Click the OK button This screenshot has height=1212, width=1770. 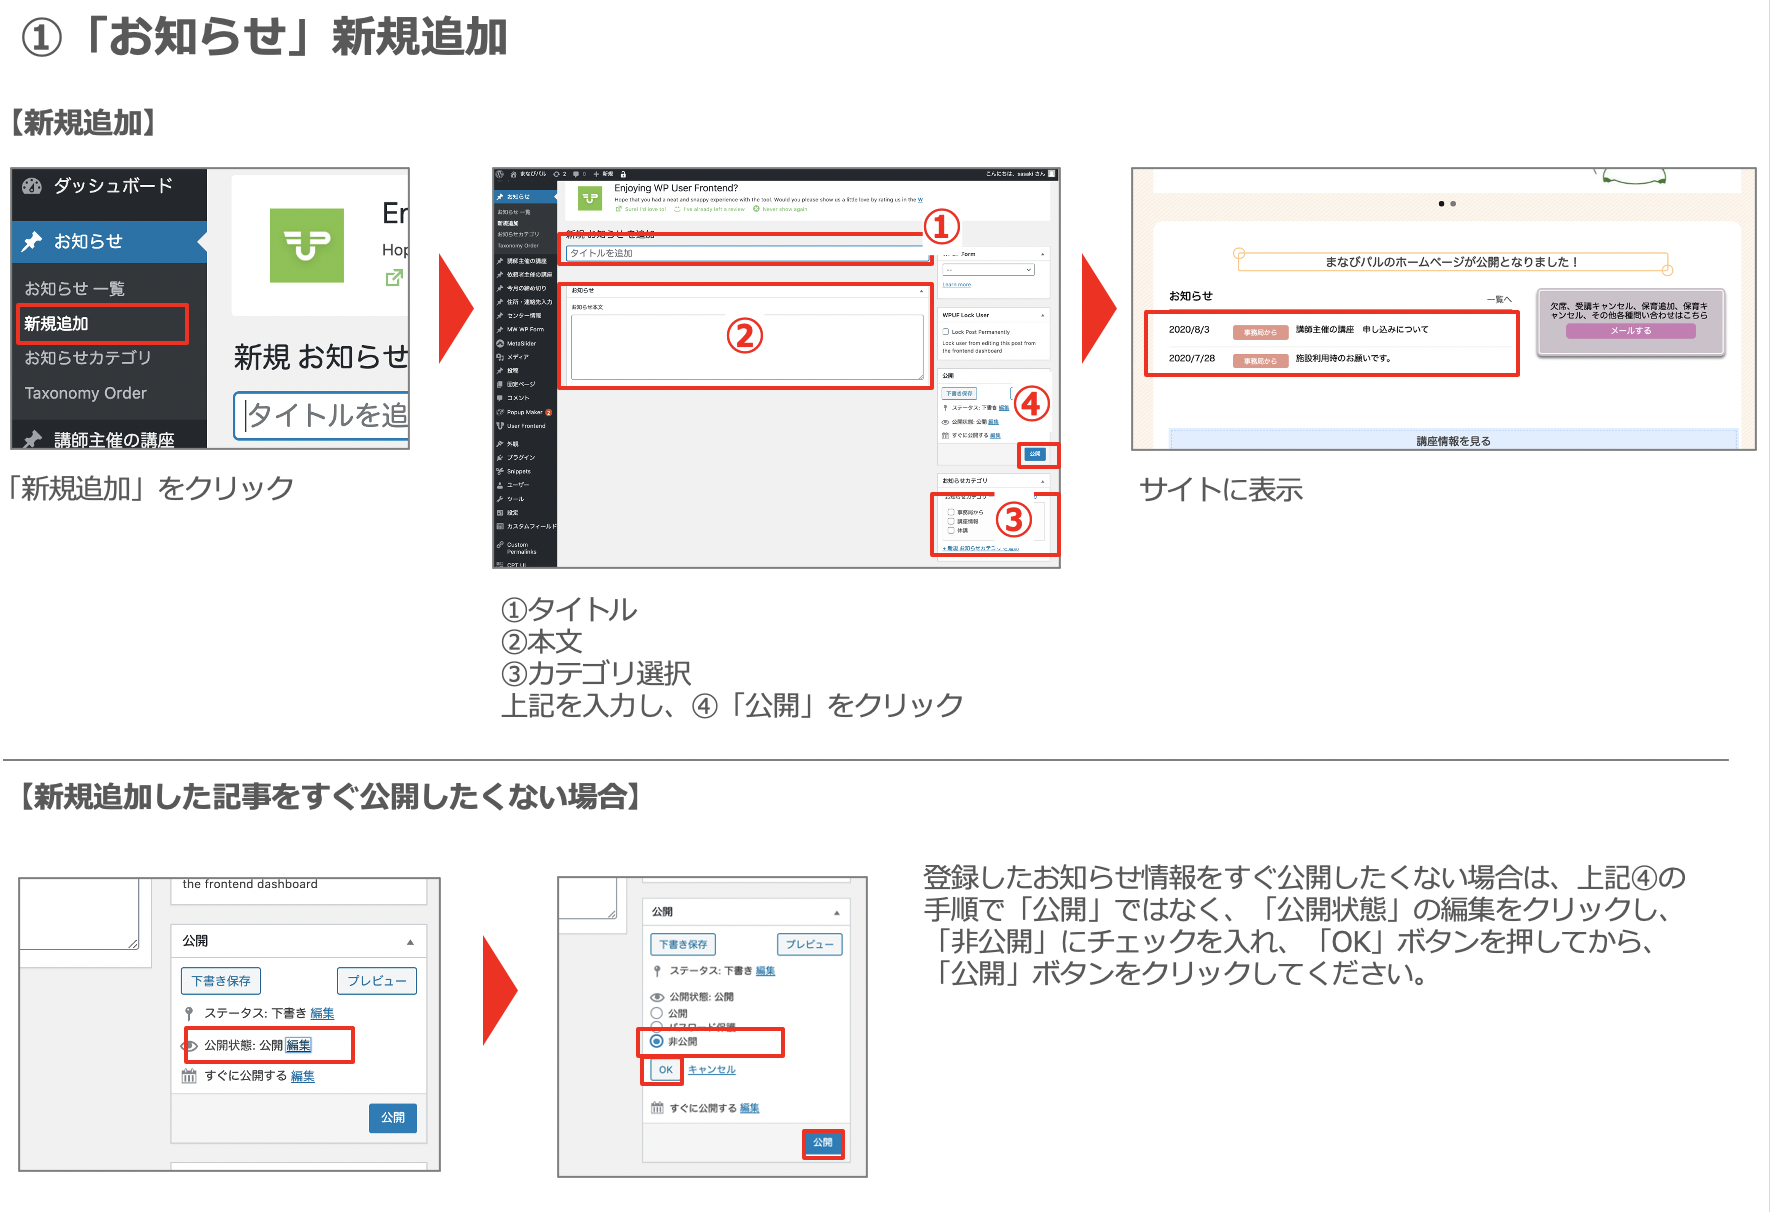pyautogui.click(x=665, y=1069)
